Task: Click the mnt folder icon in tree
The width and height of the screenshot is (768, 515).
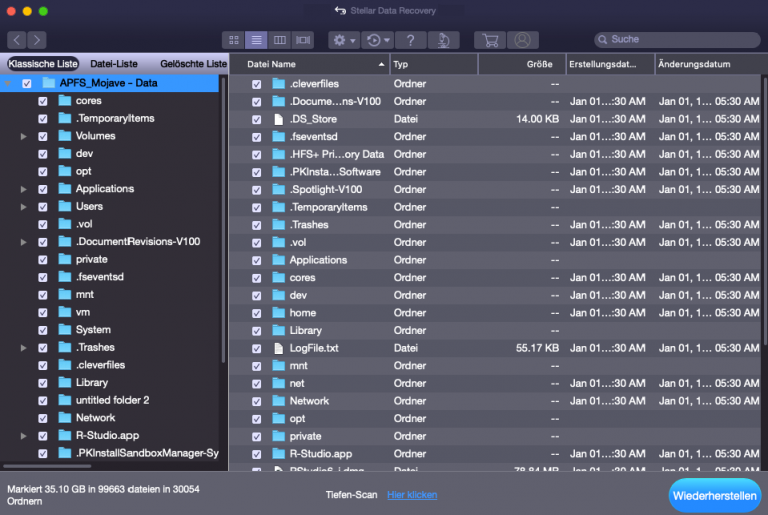Action: click(65, 294)
